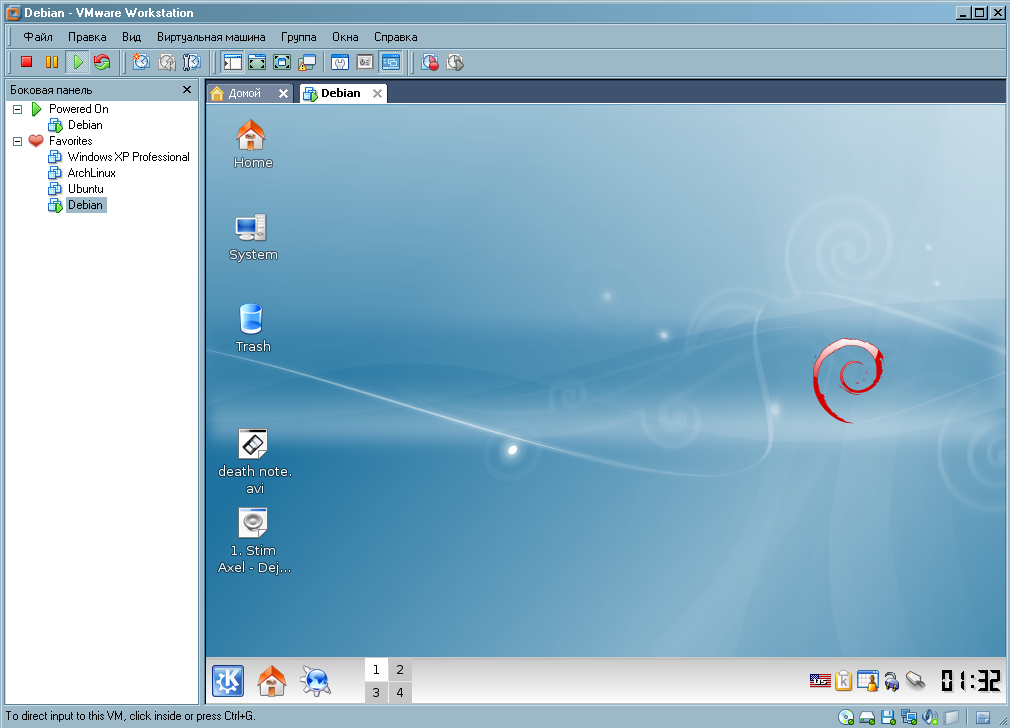Click the Reset virtual machine icon
This screenshot has height=728, width=1010.
click(102, 62)
